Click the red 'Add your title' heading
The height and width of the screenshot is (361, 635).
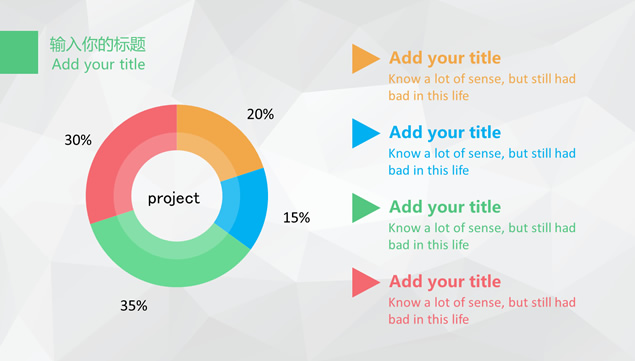[x=445, y=282]
